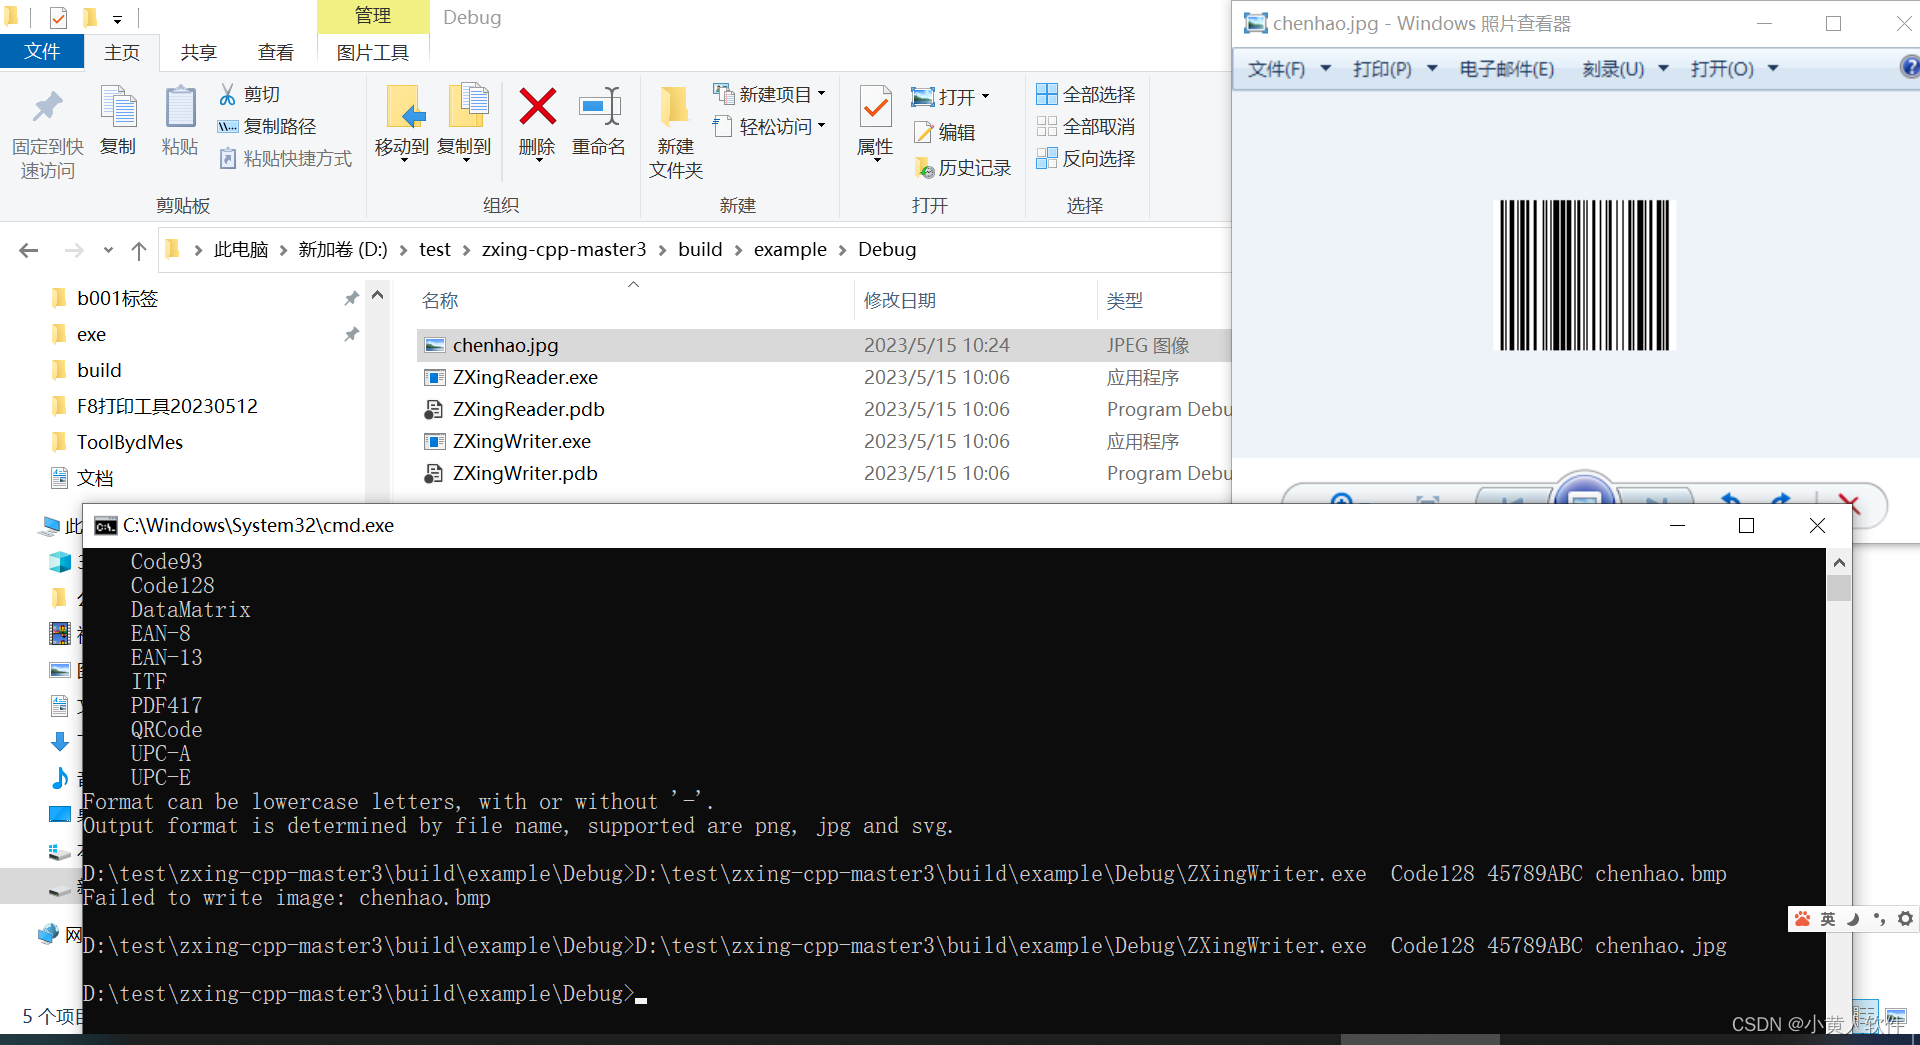Screen dimensions: 1920x1045
Task: Click Copy path (复制路径)
Action: click(x=267, y=126)
